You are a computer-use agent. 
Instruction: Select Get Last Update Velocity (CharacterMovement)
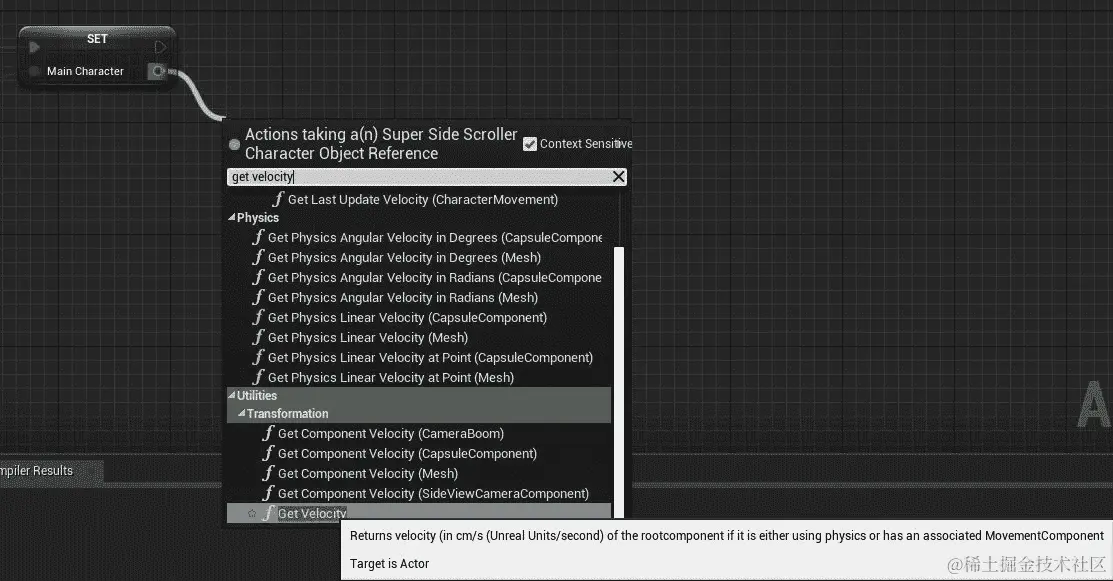click(422, 199)
